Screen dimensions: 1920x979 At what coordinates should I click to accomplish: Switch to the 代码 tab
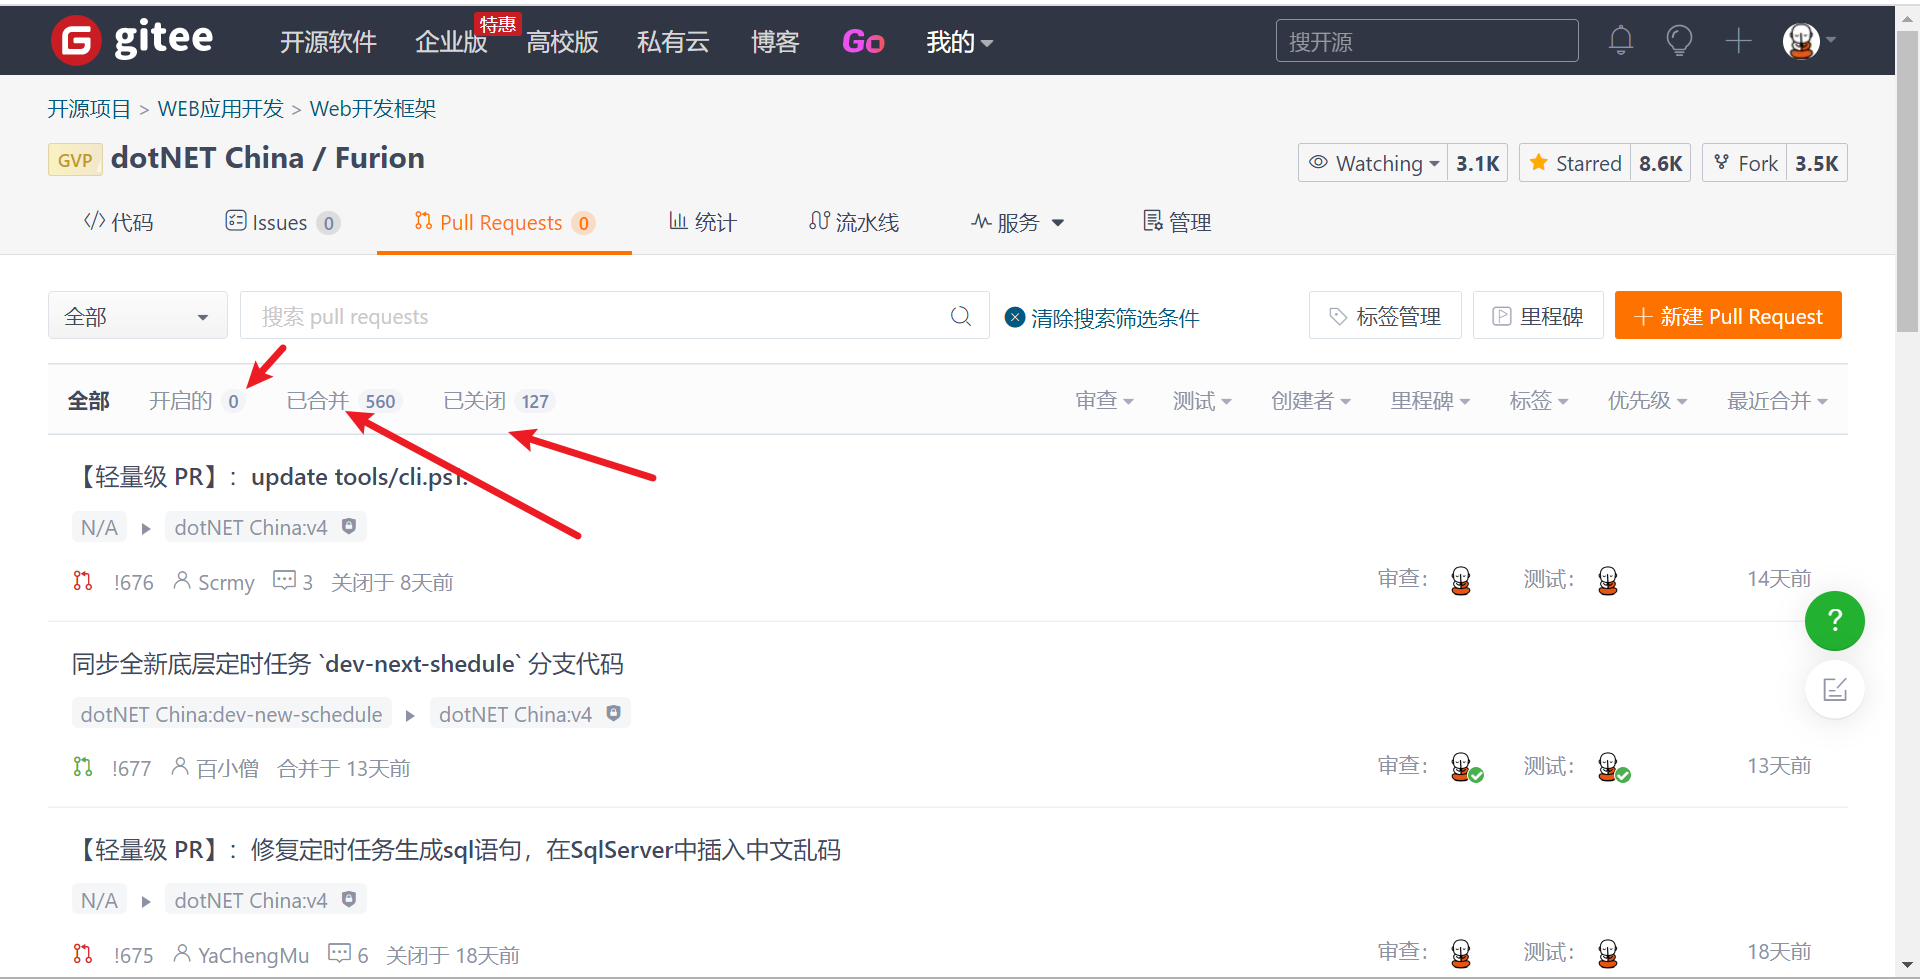[x=118, y=222]
